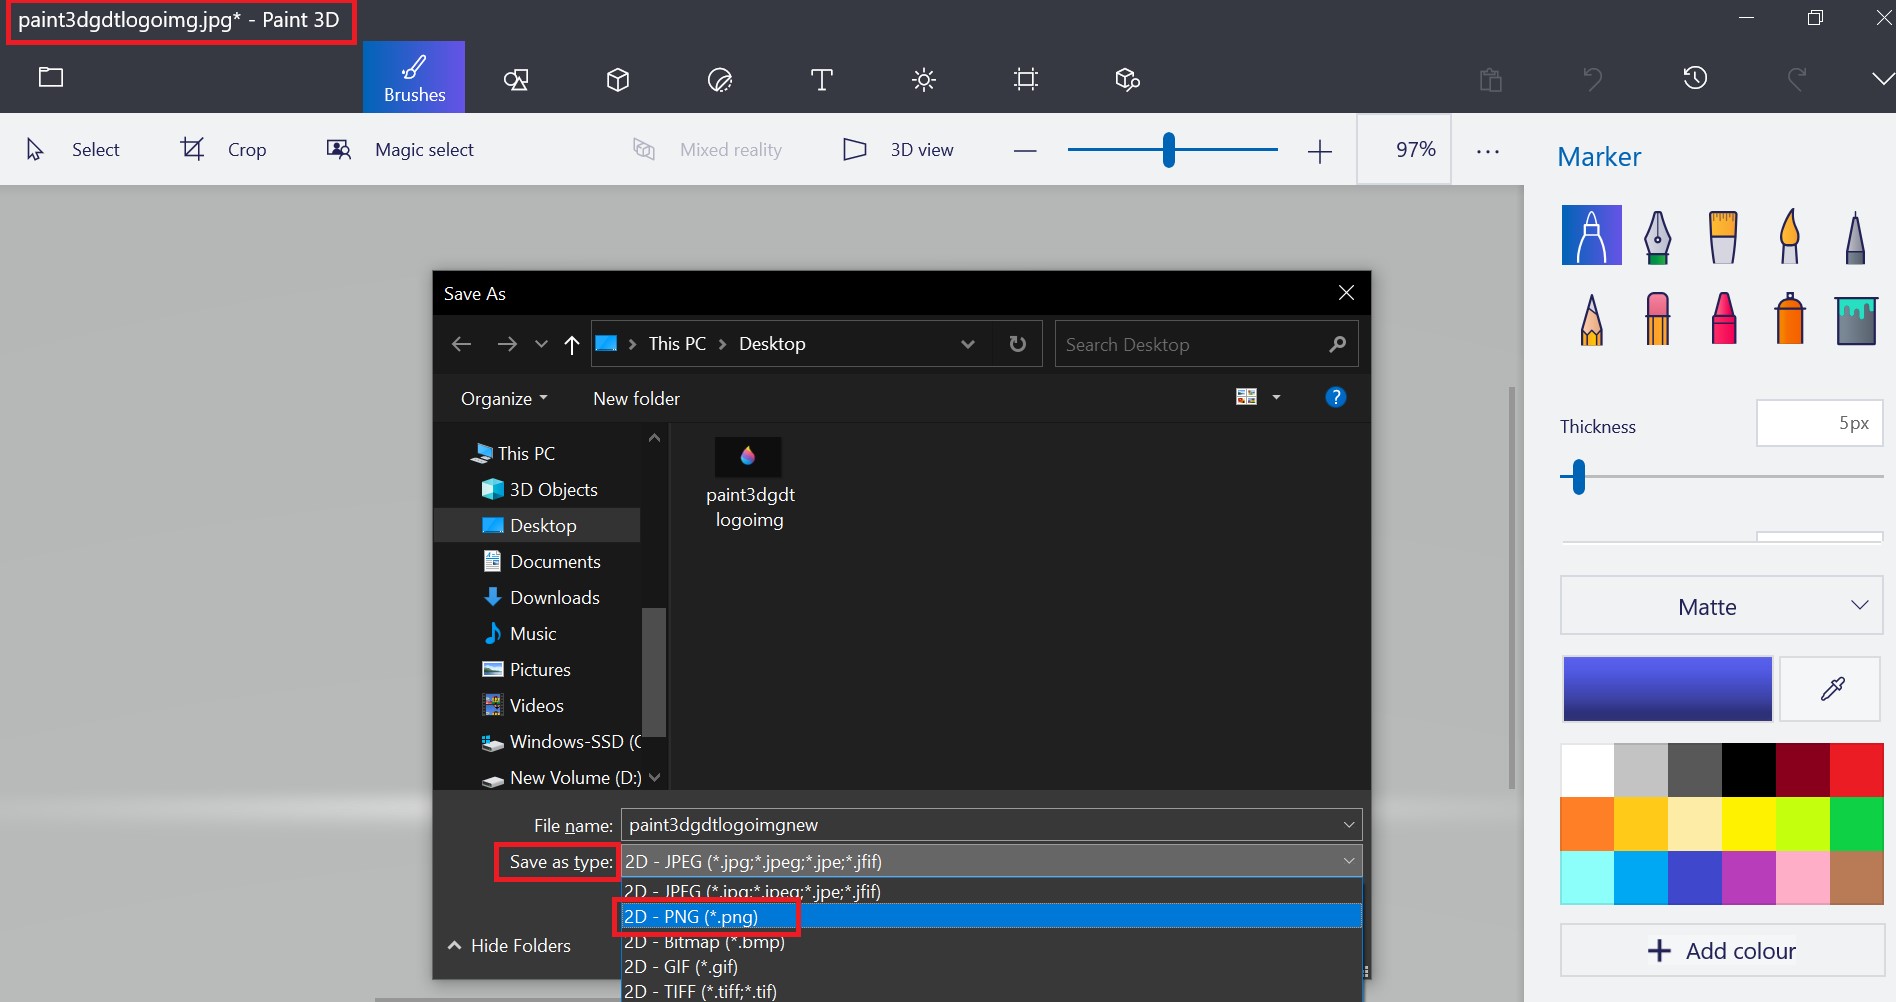Click the Undo arrow icon

point(1593,79)
